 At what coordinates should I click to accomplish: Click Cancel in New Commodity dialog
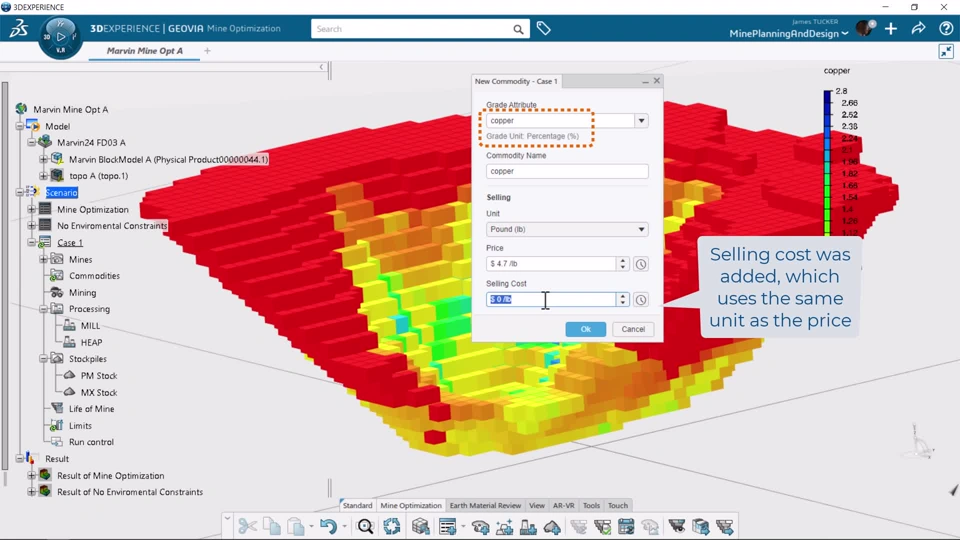pos(633,329)
